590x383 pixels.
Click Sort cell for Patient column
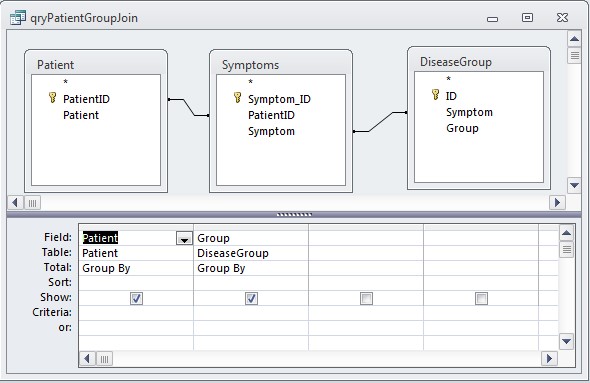[x=136, y=283]
